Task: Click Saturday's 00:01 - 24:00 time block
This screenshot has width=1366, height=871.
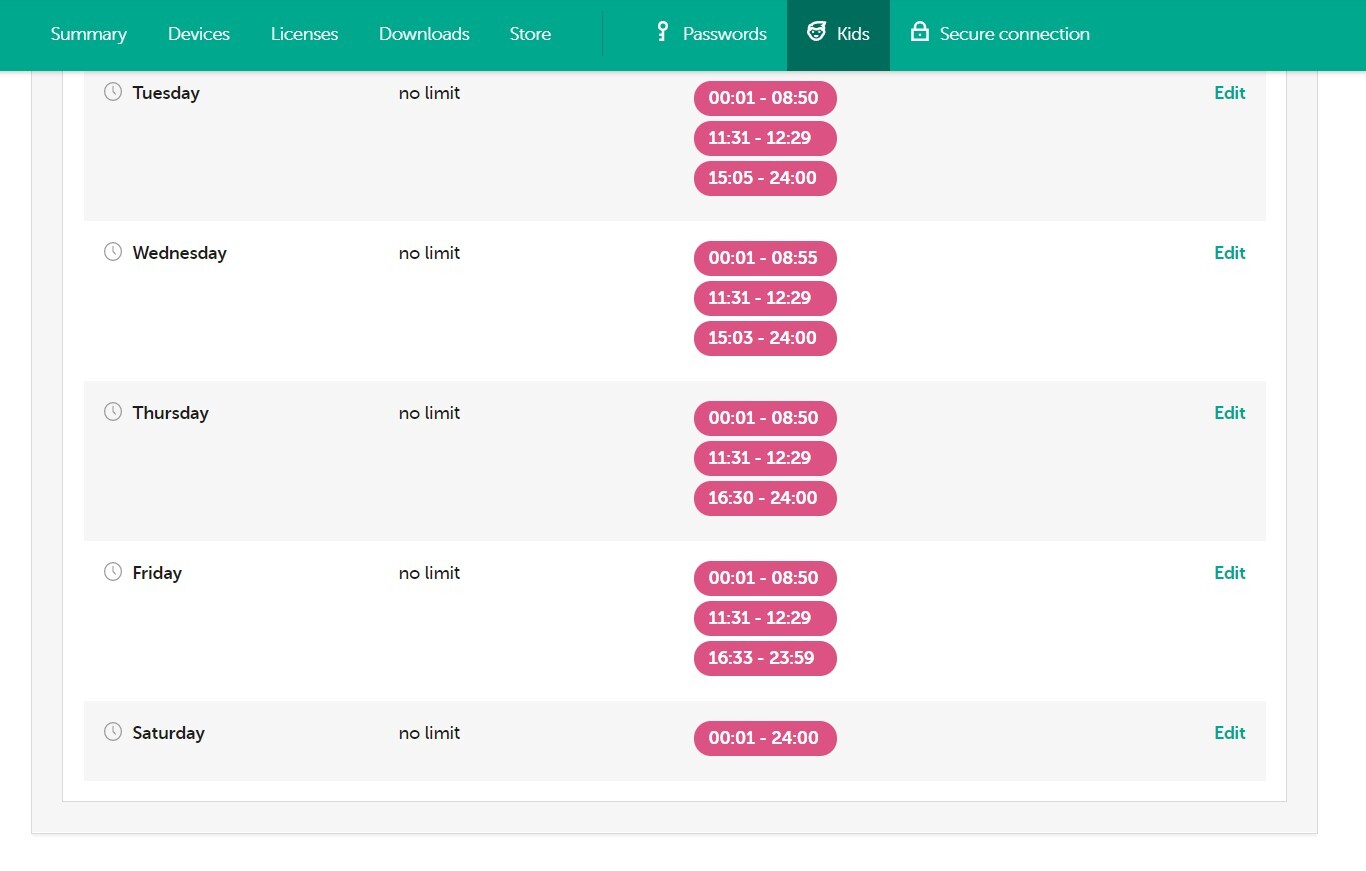Action: 765,738
